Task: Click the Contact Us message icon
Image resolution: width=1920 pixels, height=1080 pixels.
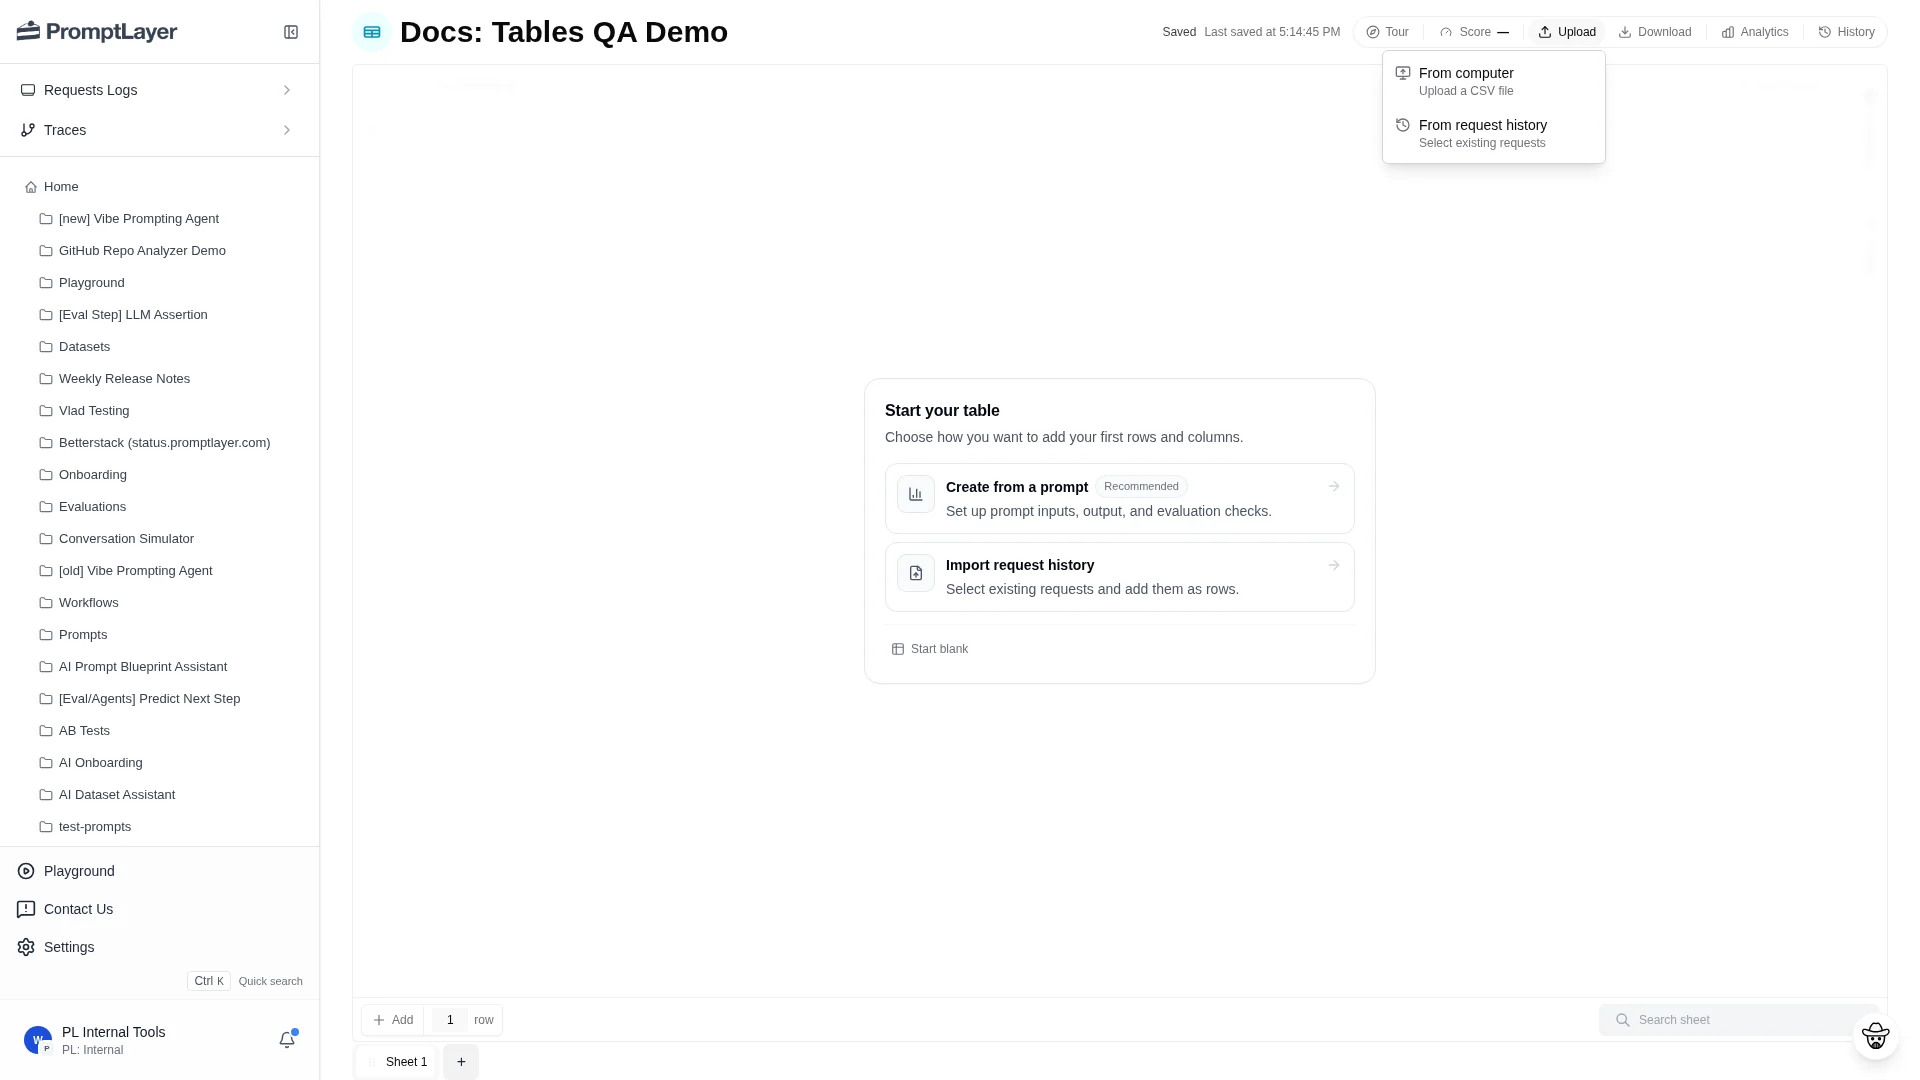Action: (x=26, y=909)
